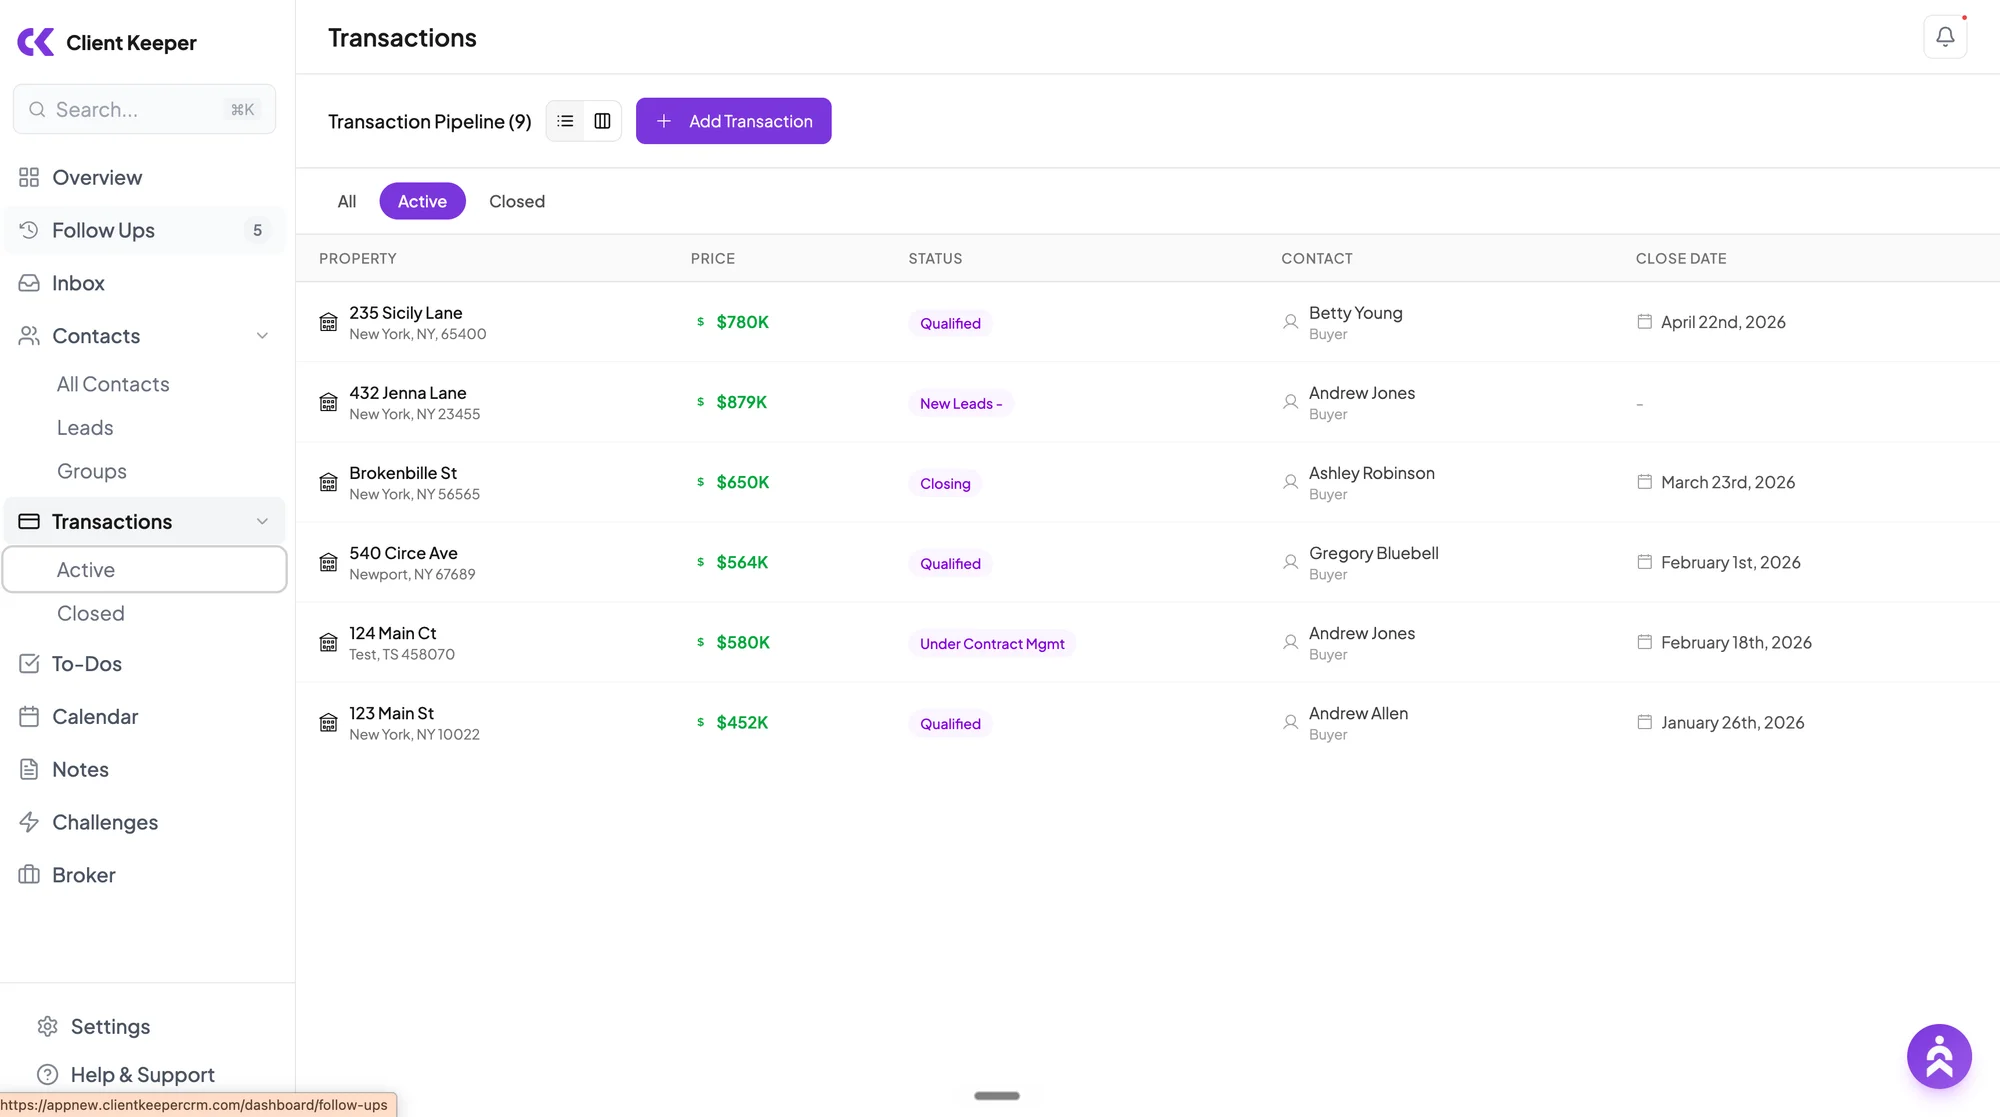
Task: Click the Closing status badge
Action: point(945,483)
